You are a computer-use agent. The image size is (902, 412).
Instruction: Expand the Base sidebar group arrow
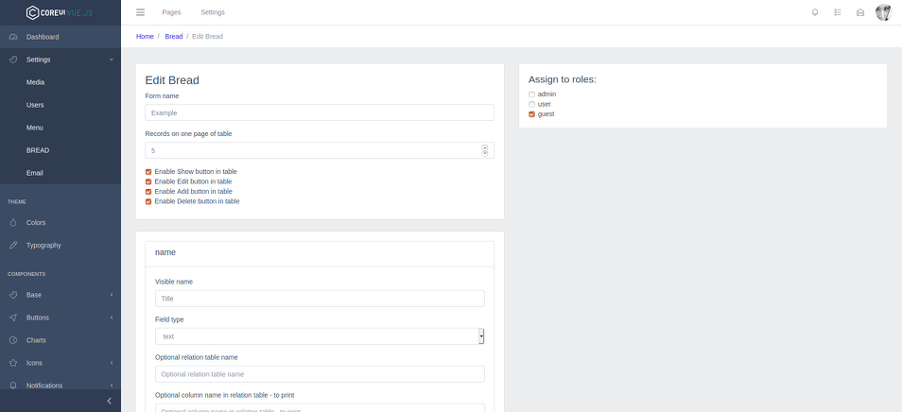(x=112, y=295)
